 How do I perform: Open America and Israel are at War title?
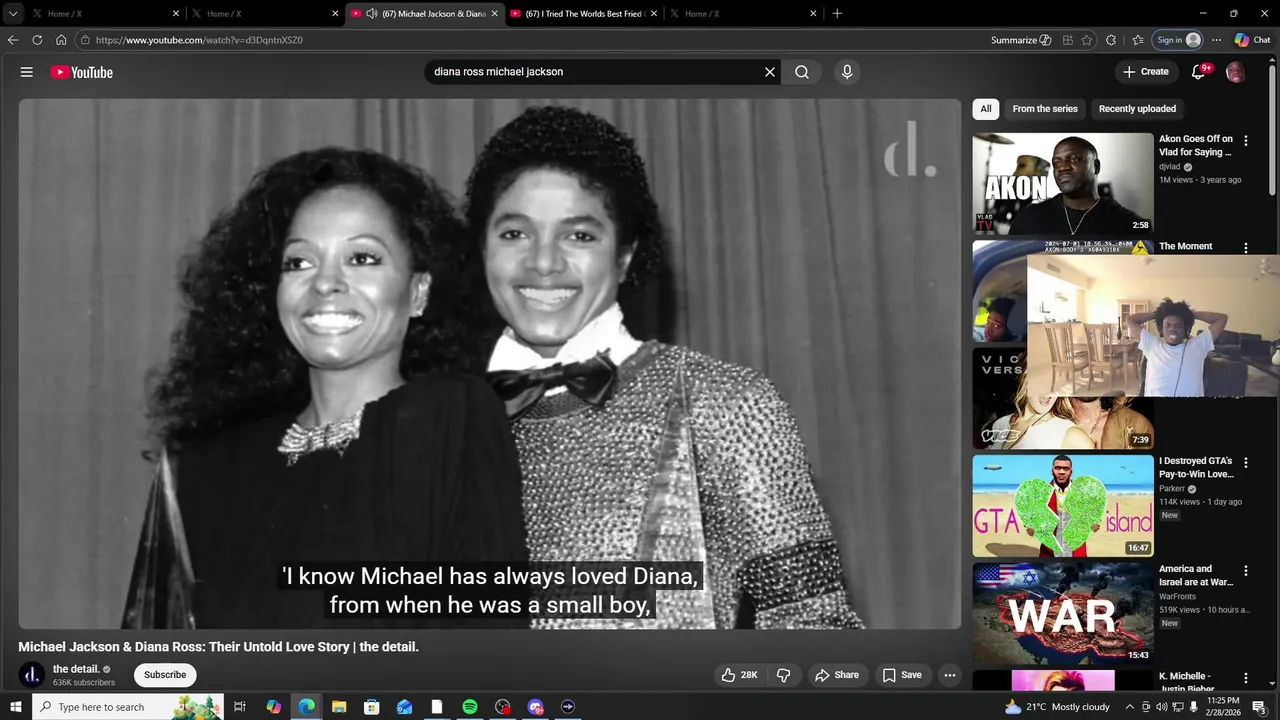pos(1196,575)
